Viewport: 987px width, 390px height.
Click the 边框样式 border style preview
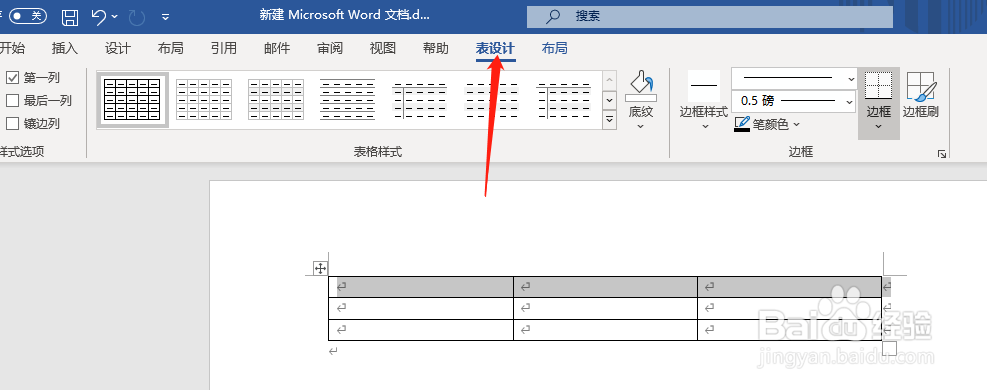(704, 86)
